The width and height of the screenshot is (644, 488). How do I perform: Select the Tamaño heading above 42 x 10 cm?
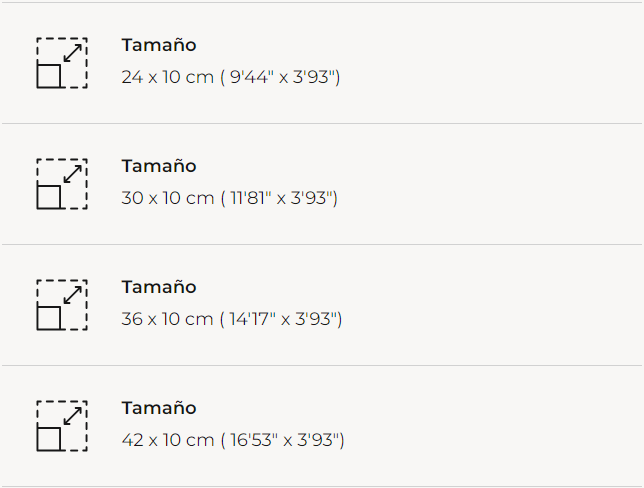click(159, 408)
